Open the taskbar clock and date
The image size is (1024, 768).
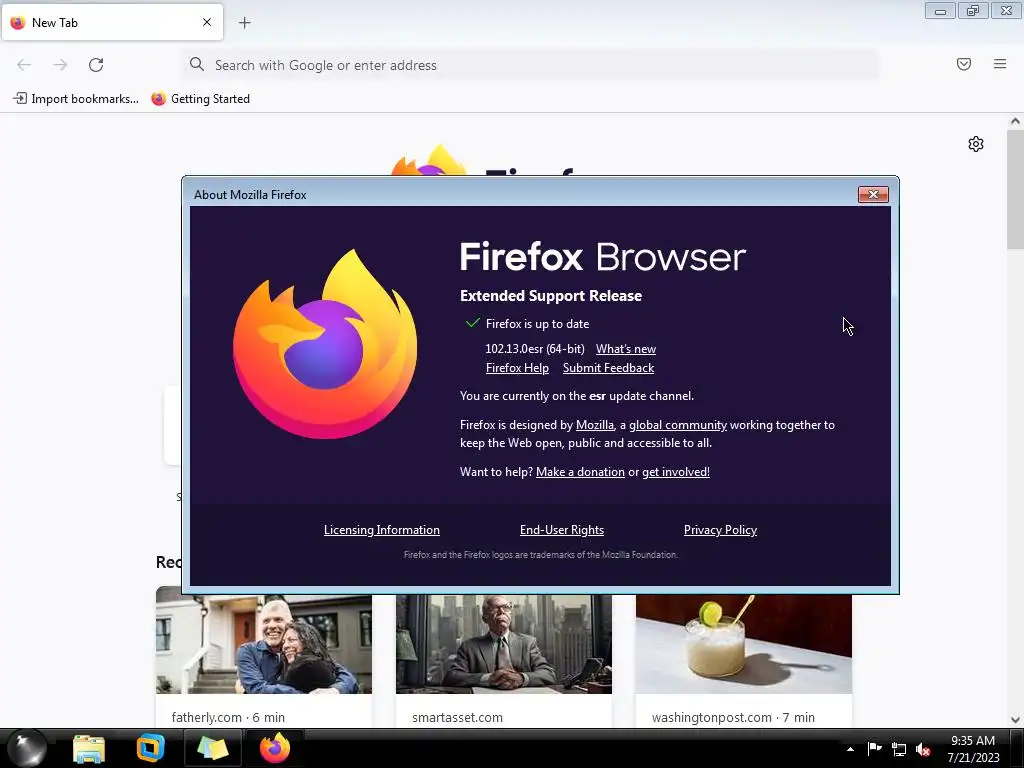click(x=973, y=749)
